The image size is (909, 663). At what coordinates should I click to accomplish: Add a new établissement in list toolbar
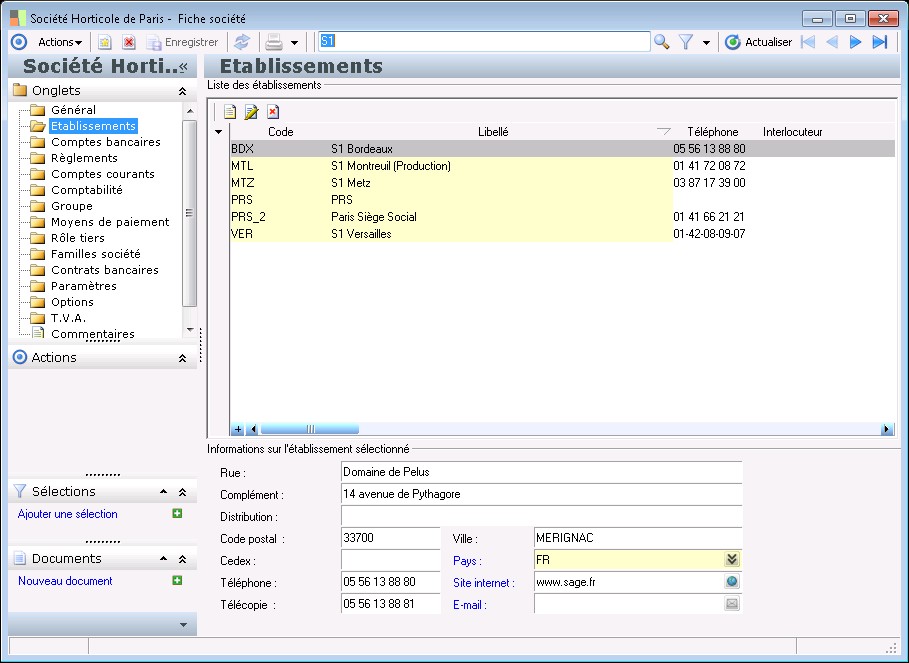229,112
